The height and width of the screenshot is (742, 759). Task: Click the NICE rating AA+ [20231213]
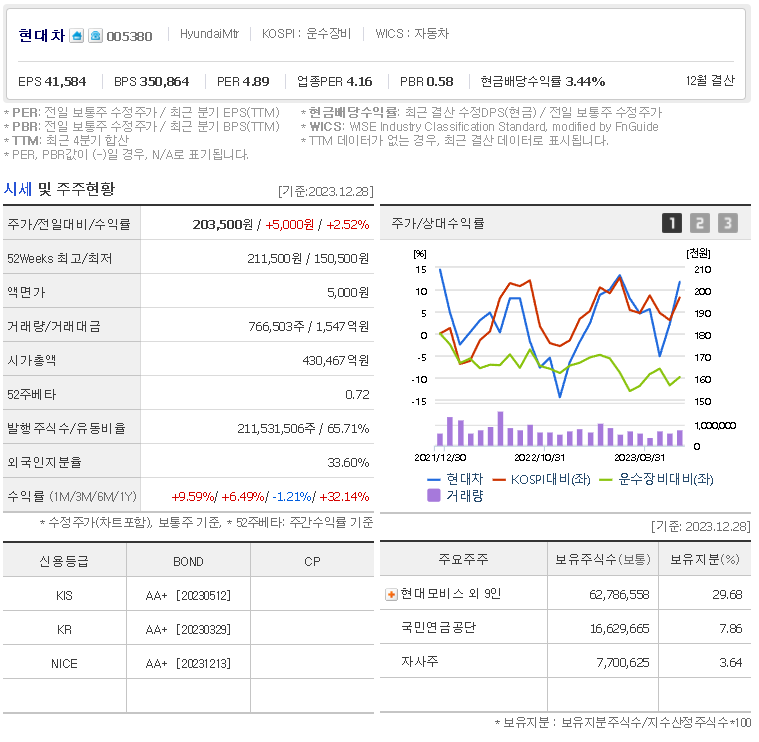(x=188, y=663)
